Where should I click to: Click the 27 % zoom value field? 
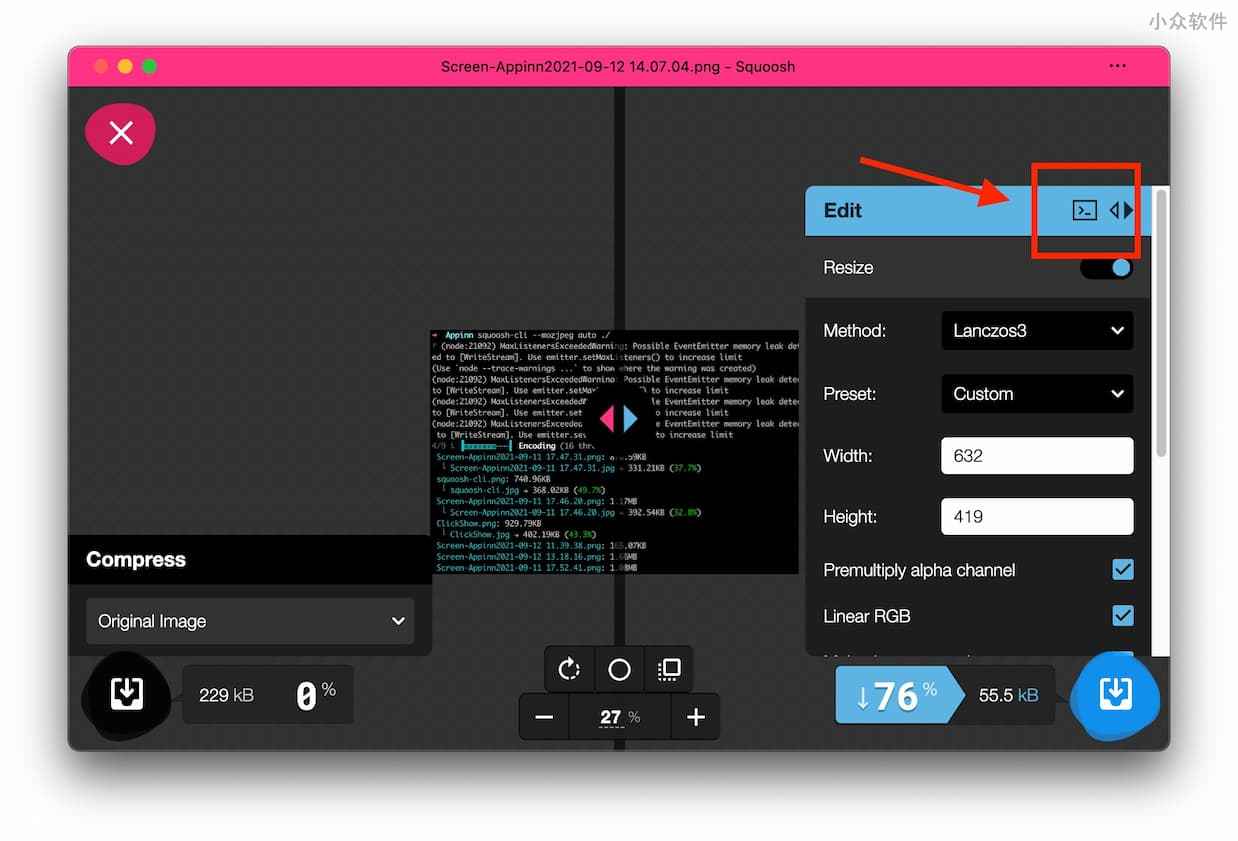(620, 717)
